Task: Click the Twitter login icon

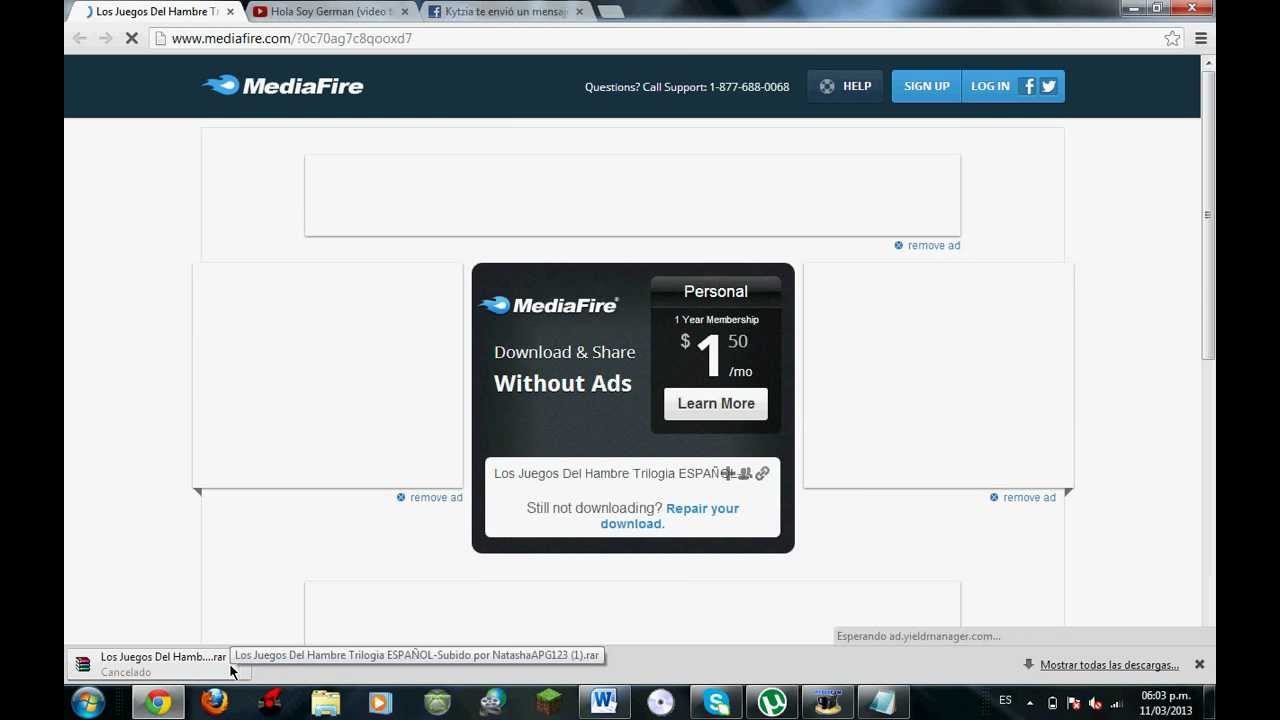Action: coord(1048,86)
